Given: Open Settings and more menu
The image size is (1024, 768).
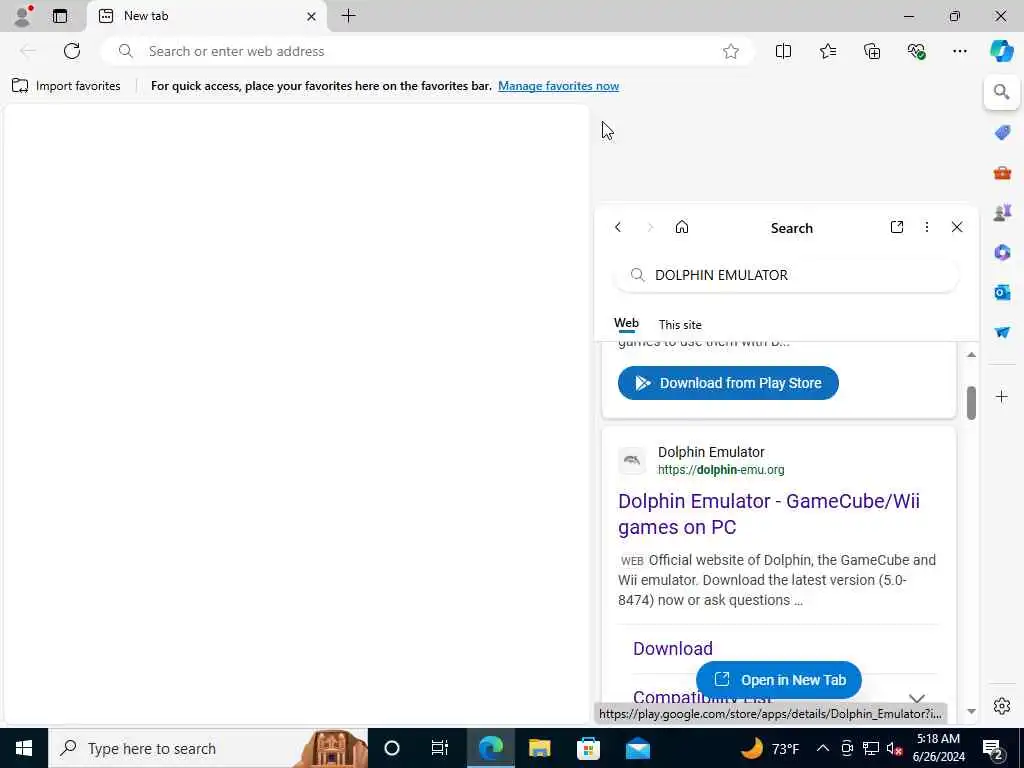Looking at the screenshot, I should [x=959, y=51].
